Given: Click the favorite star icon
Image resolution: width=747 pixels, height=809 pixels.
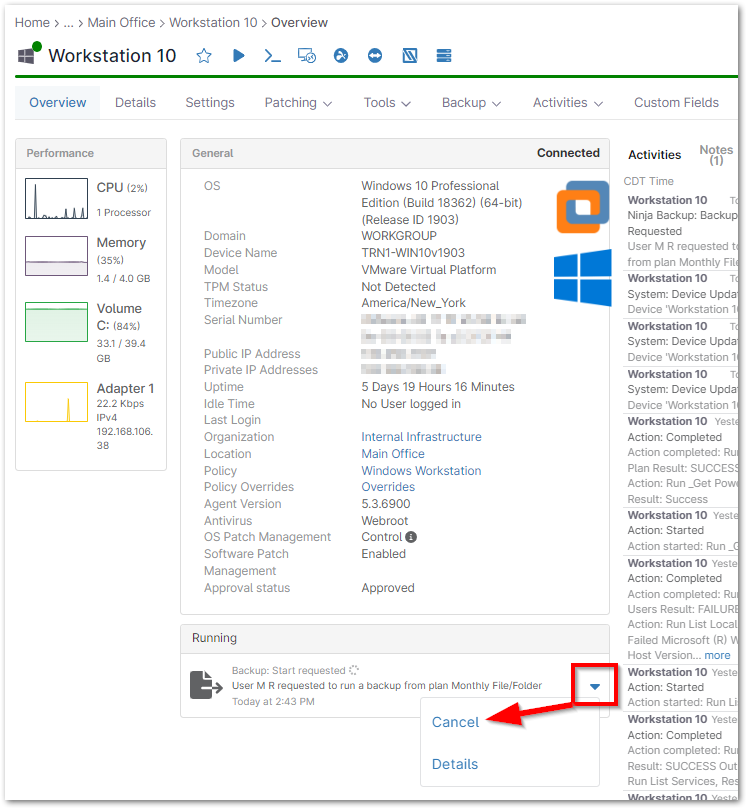Looking at the screenshot, I should (x=204, y=56).
